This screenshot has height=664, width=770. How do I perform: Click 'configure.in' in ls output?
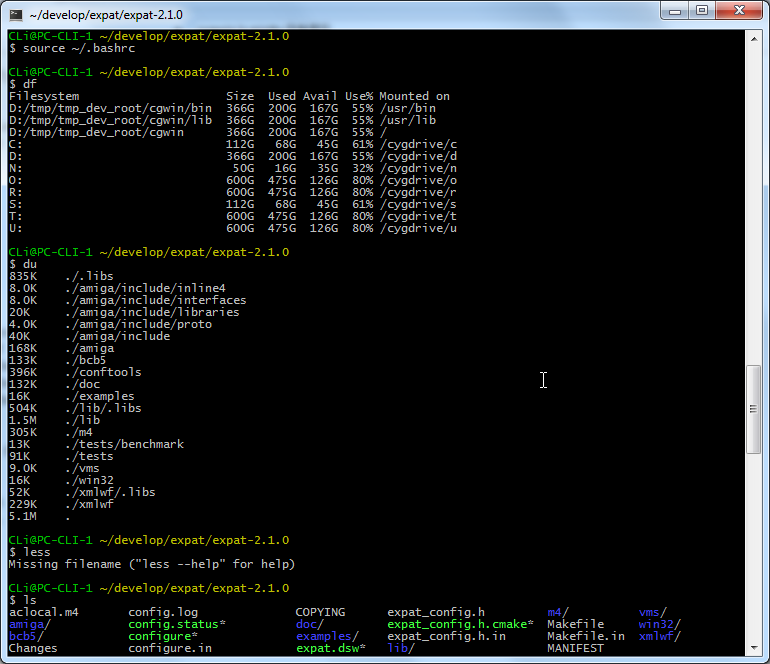point(170,648)
